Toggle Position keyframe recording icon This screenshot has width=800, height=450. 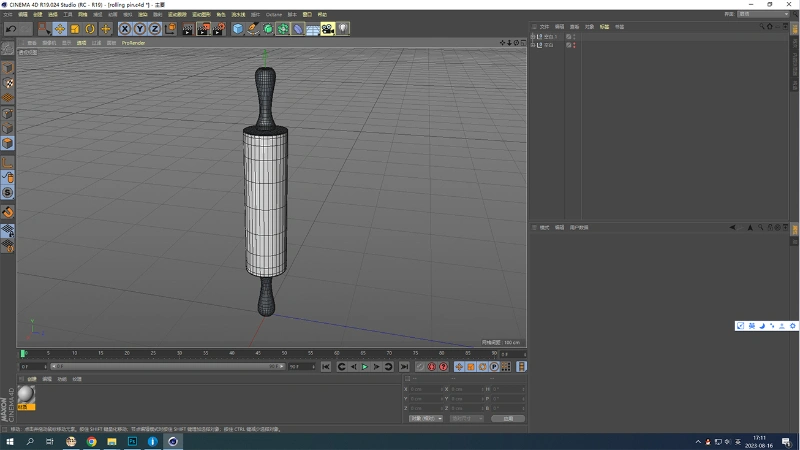pos(459,367)
